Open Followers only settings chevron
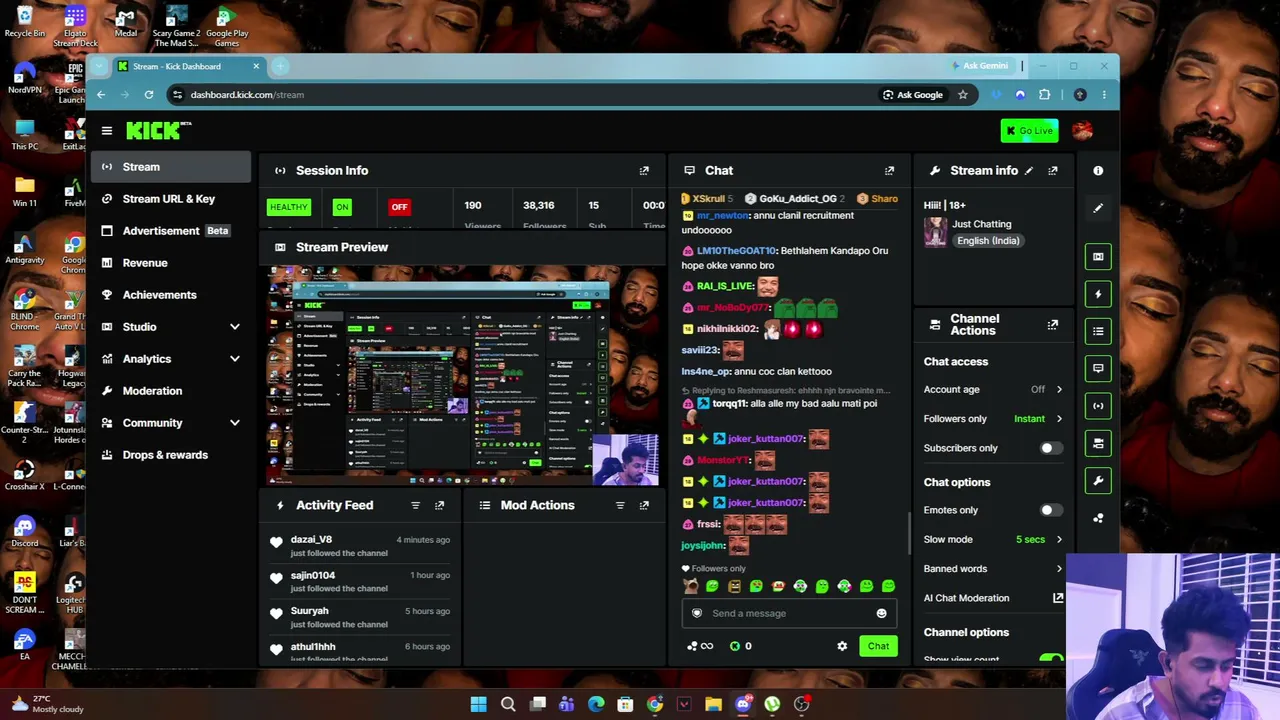The width and height of the screenshot is (1280, 720). [x=1059, y=419]
